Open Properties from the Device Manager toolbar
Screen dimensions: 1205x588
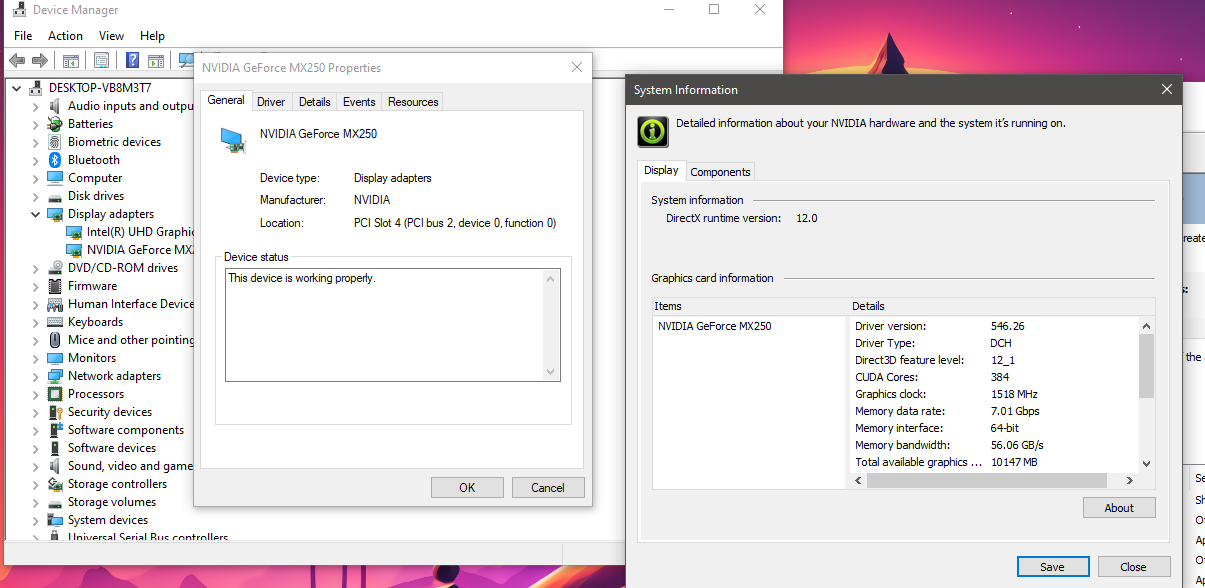[x=101, y=60]
